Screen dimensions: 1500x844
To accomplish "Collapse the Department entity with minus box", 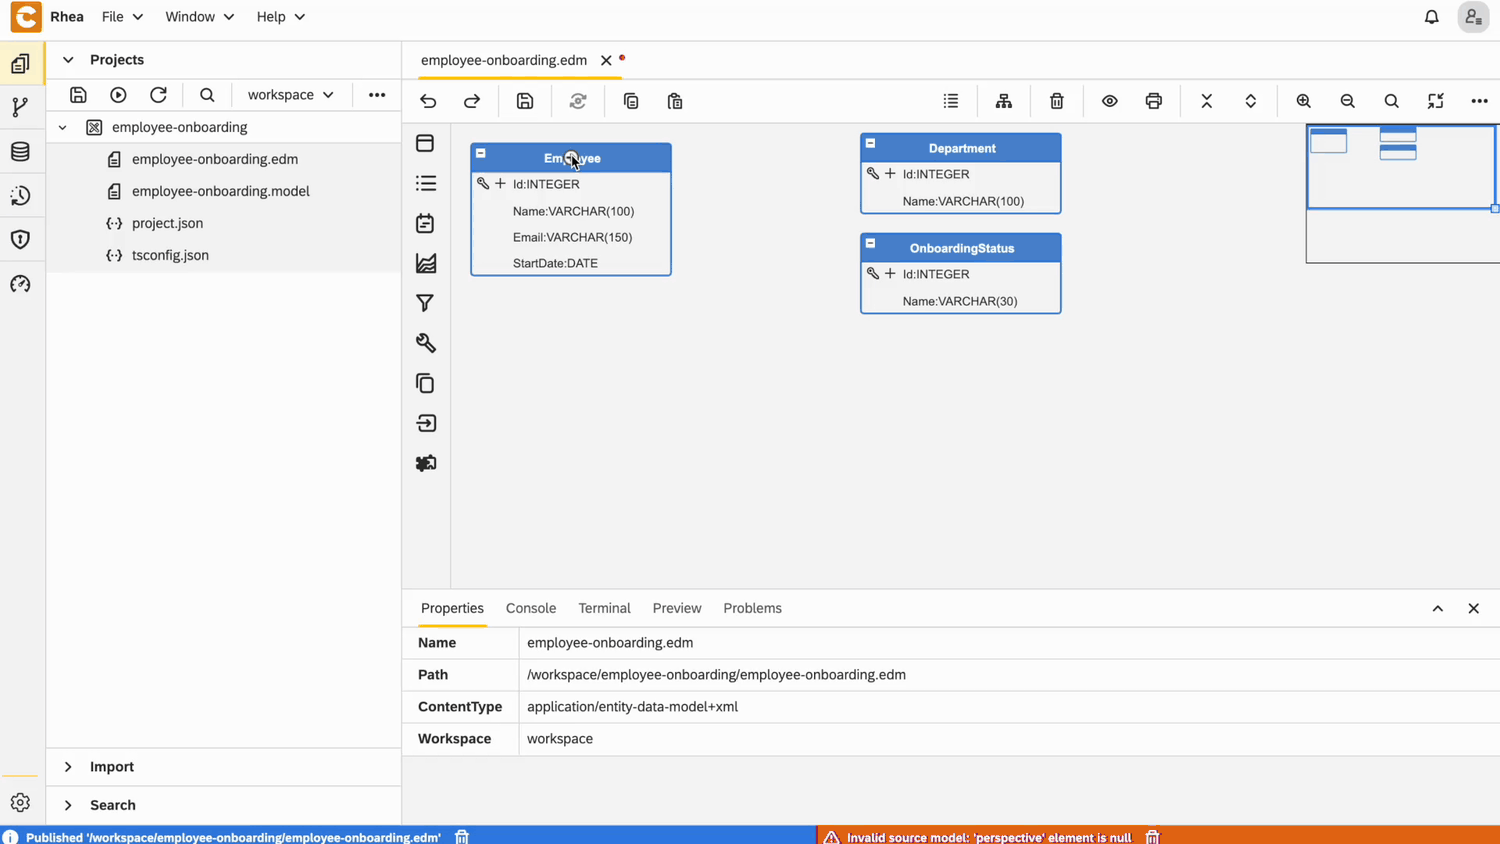I will pos(871,144).
